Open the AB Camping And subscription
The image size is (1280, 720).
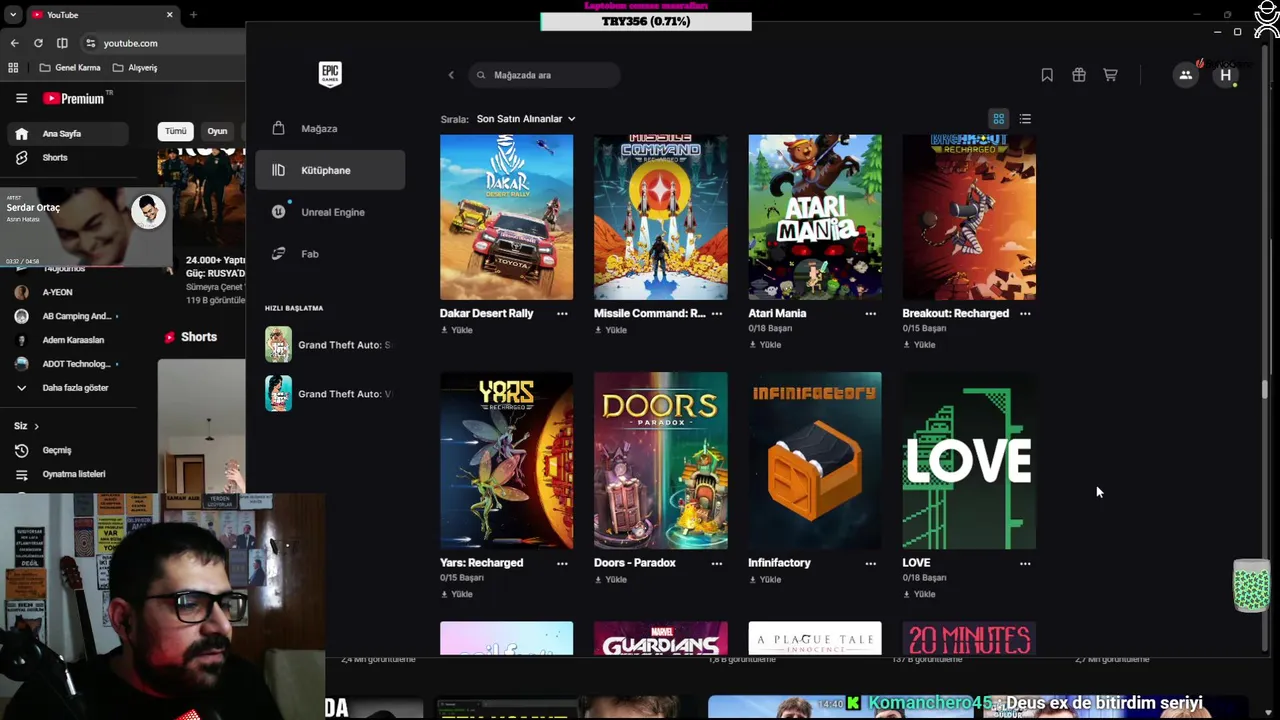(68, 316)
